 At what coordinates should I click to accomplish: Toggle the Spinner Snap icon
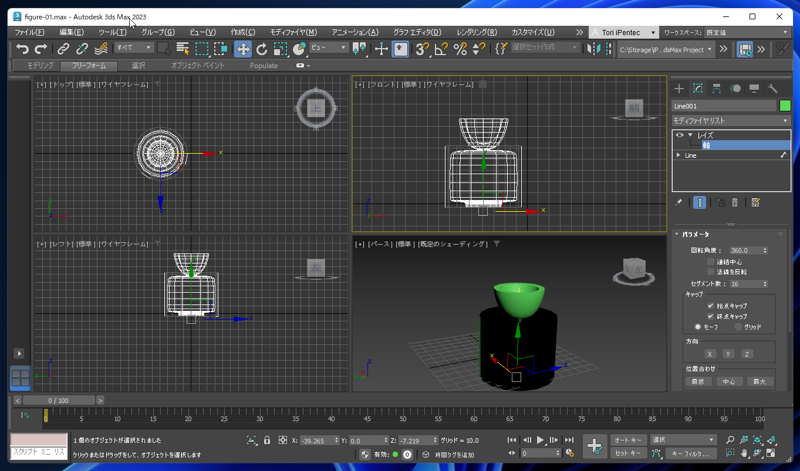(x=479, y=49)
